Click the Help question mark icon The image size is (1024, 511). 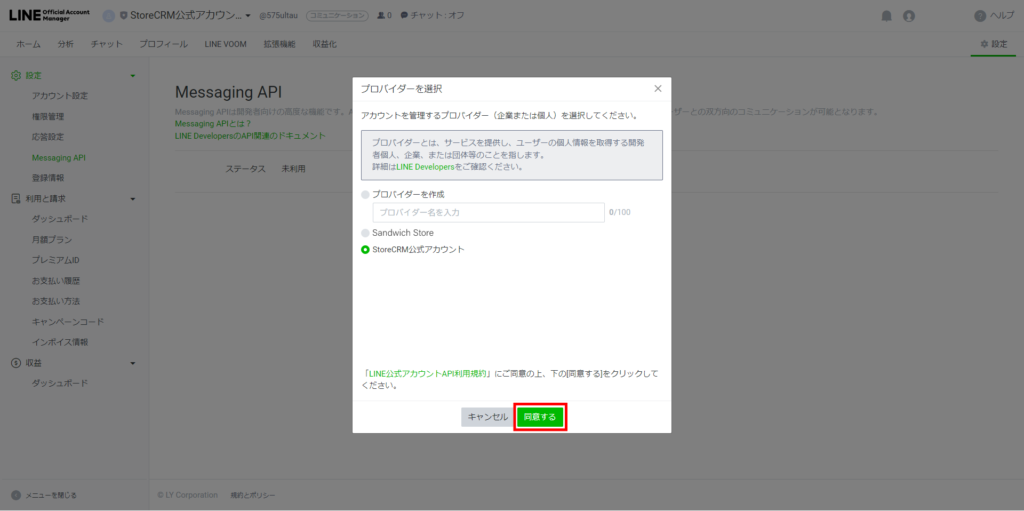980,16
